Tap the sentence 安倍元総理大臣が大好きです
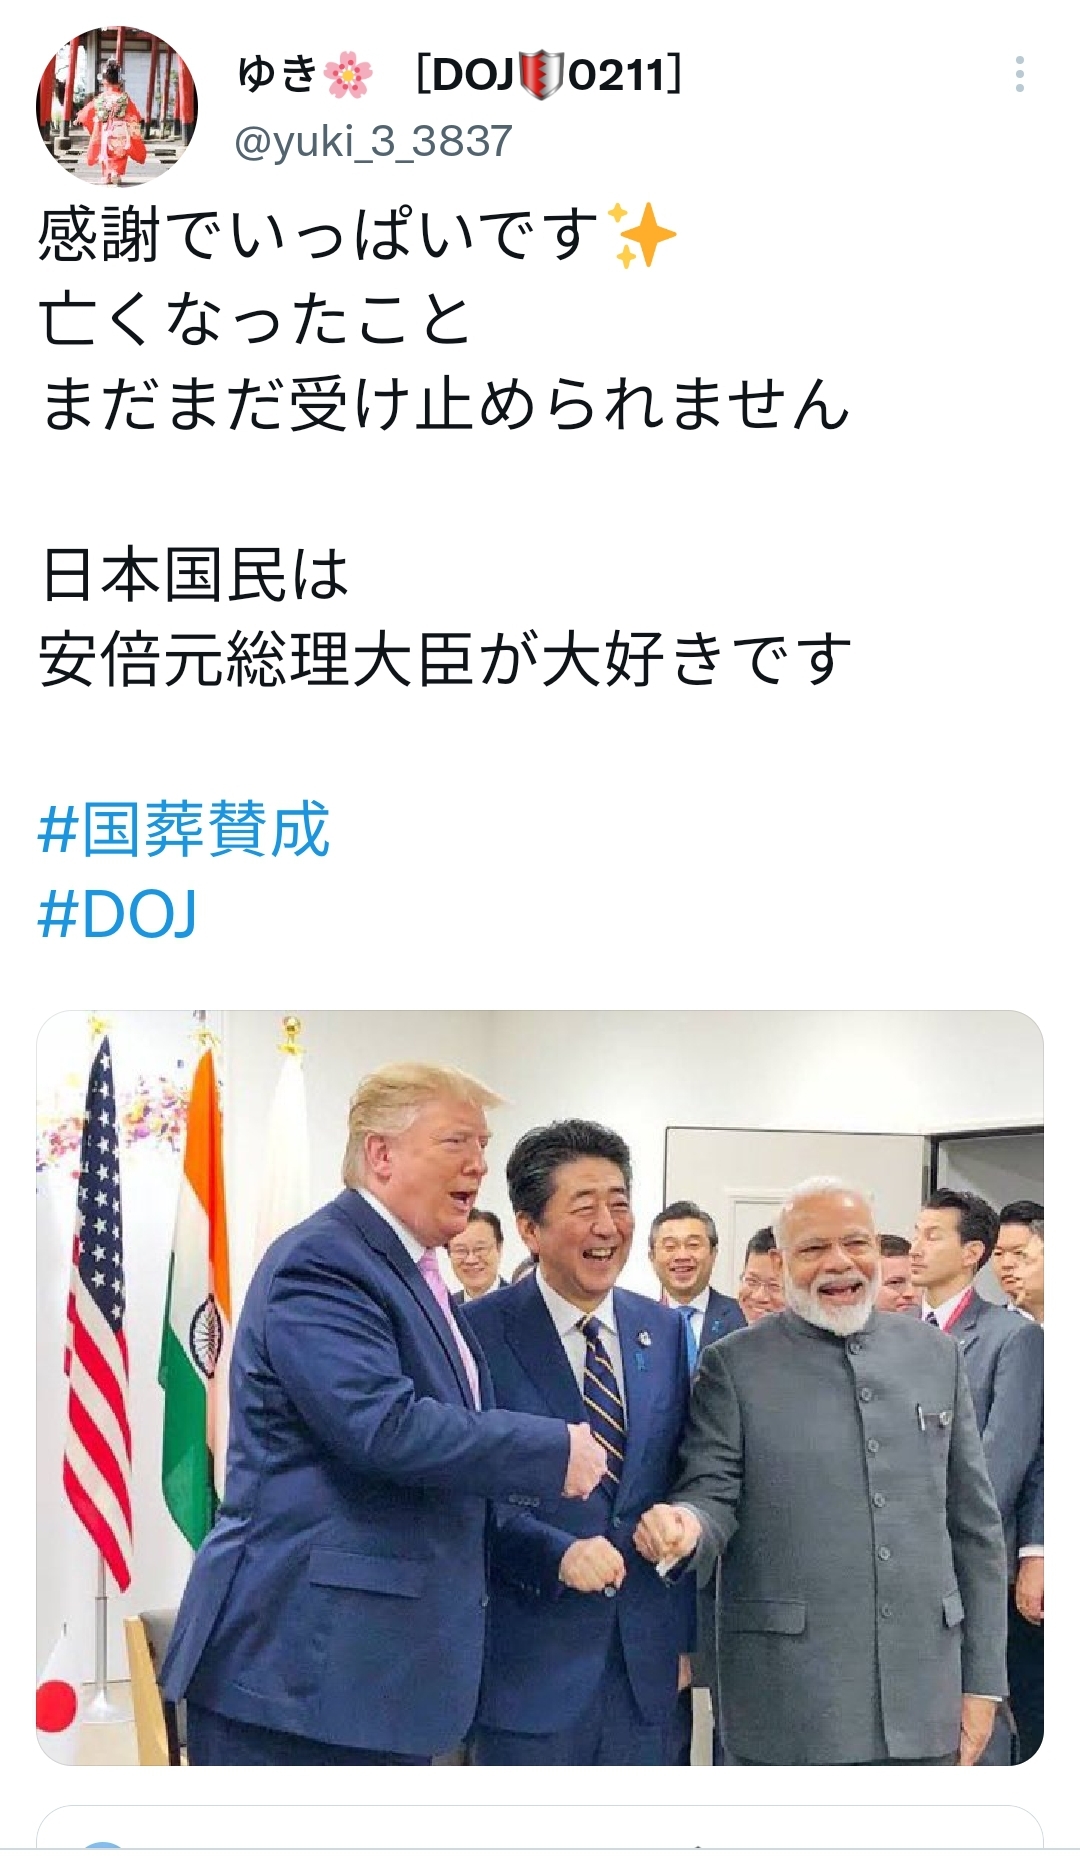Viewport: 1080px width, 1861px height. (445, 660)
